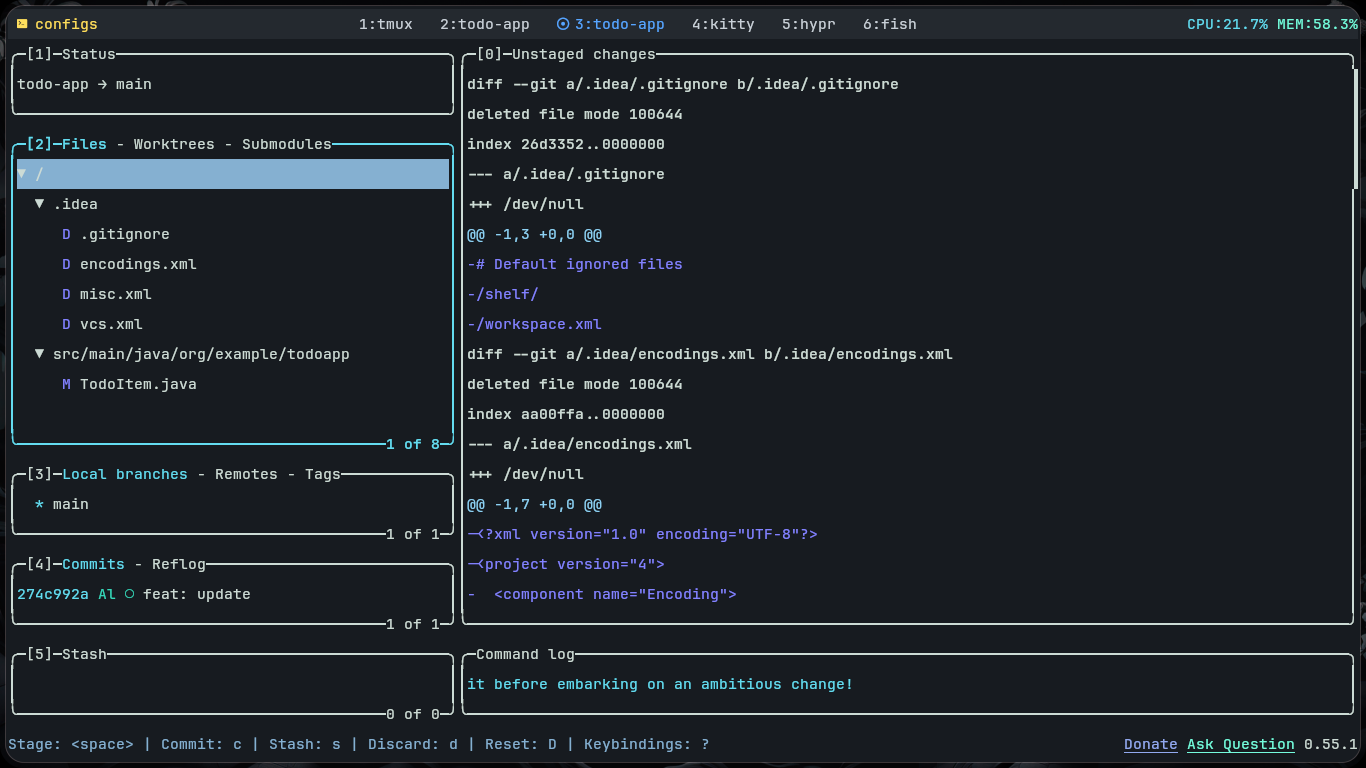Click the D status marker for vcs.xml
The image size is (1366, 768).
pos(66,324)
